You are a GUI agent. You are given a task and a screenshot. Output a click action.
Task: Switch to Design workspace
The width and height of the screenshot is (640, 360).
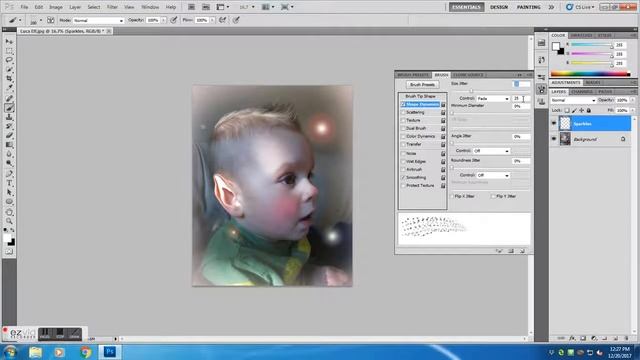499,7
